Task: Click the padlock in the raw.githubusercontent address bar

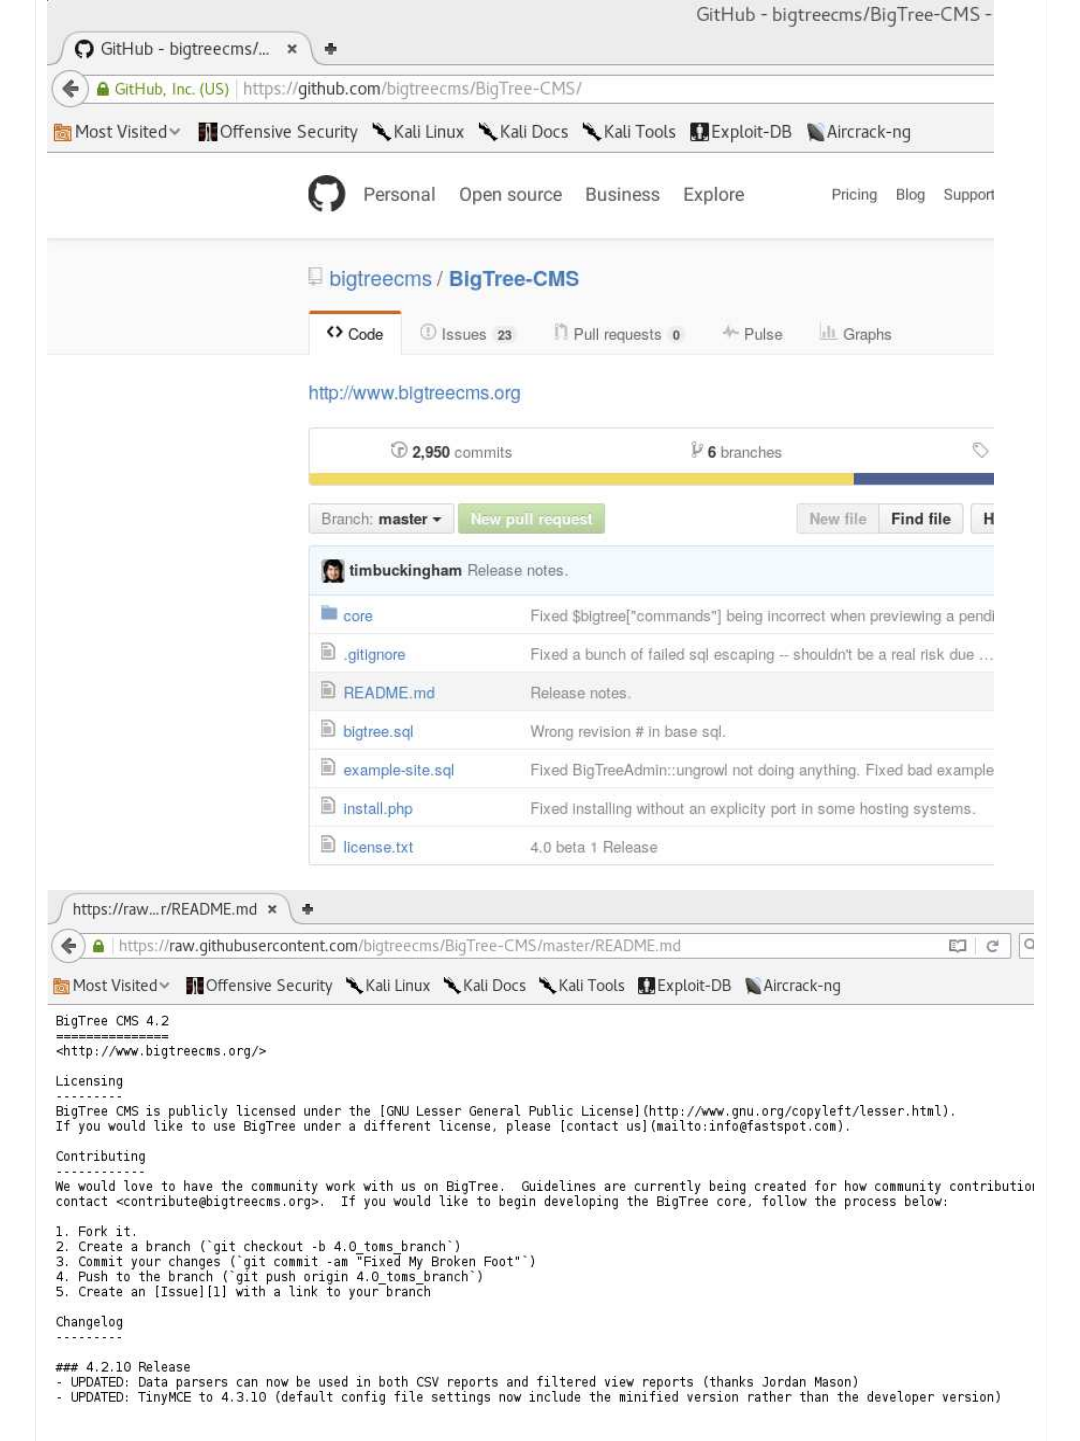Action: (x=98, y=946)
